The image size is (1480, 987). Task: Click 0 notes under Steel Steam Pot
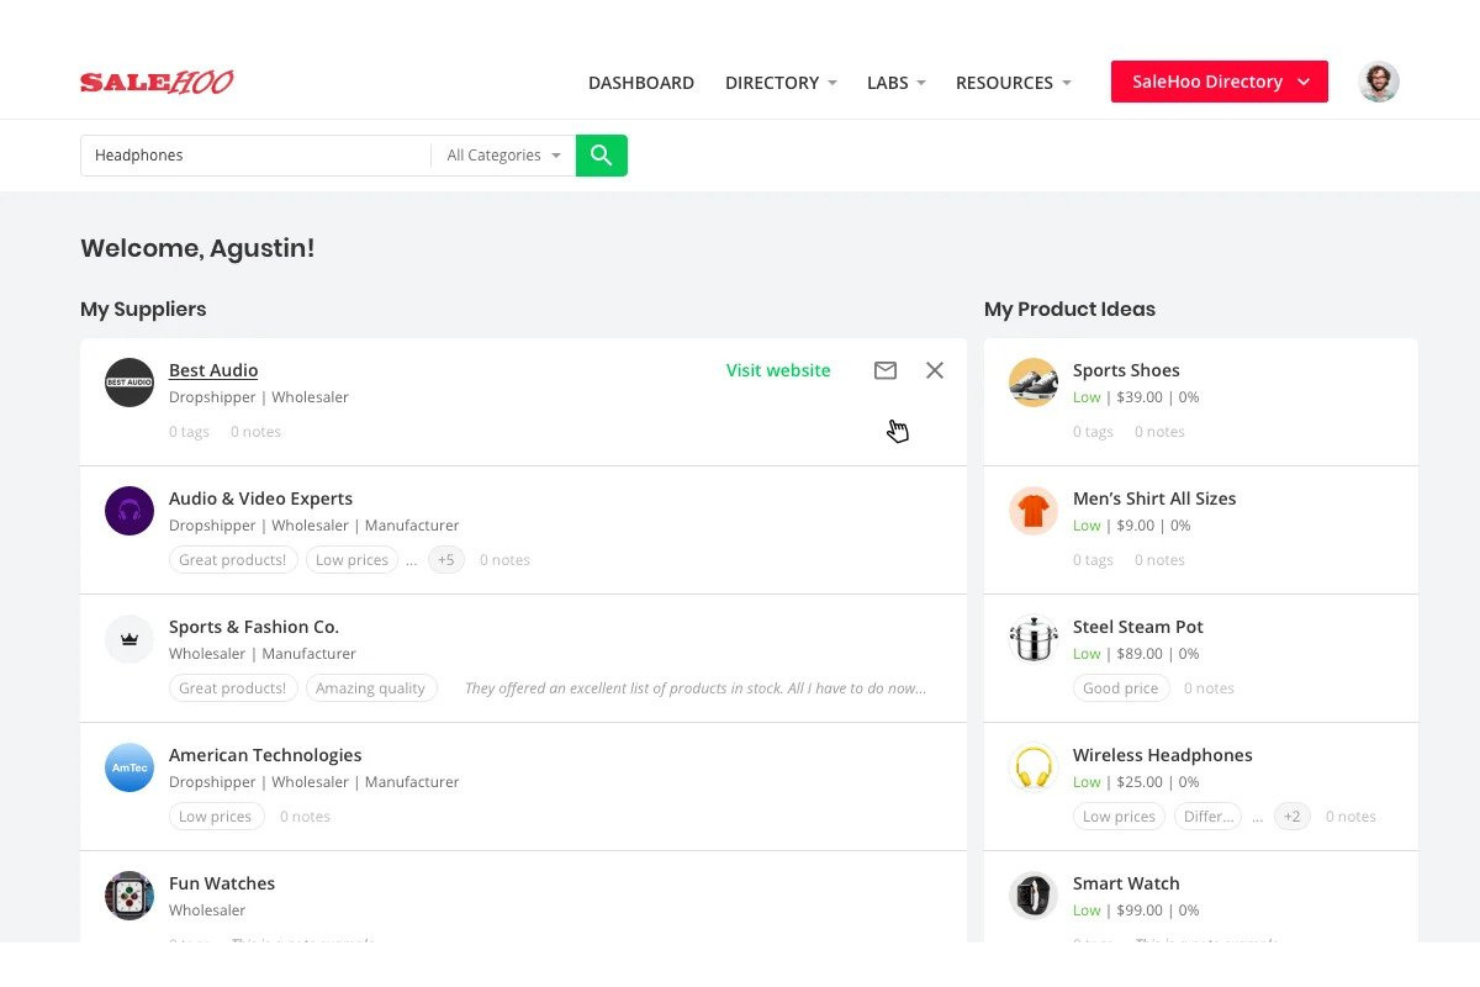coord(1209,688)
